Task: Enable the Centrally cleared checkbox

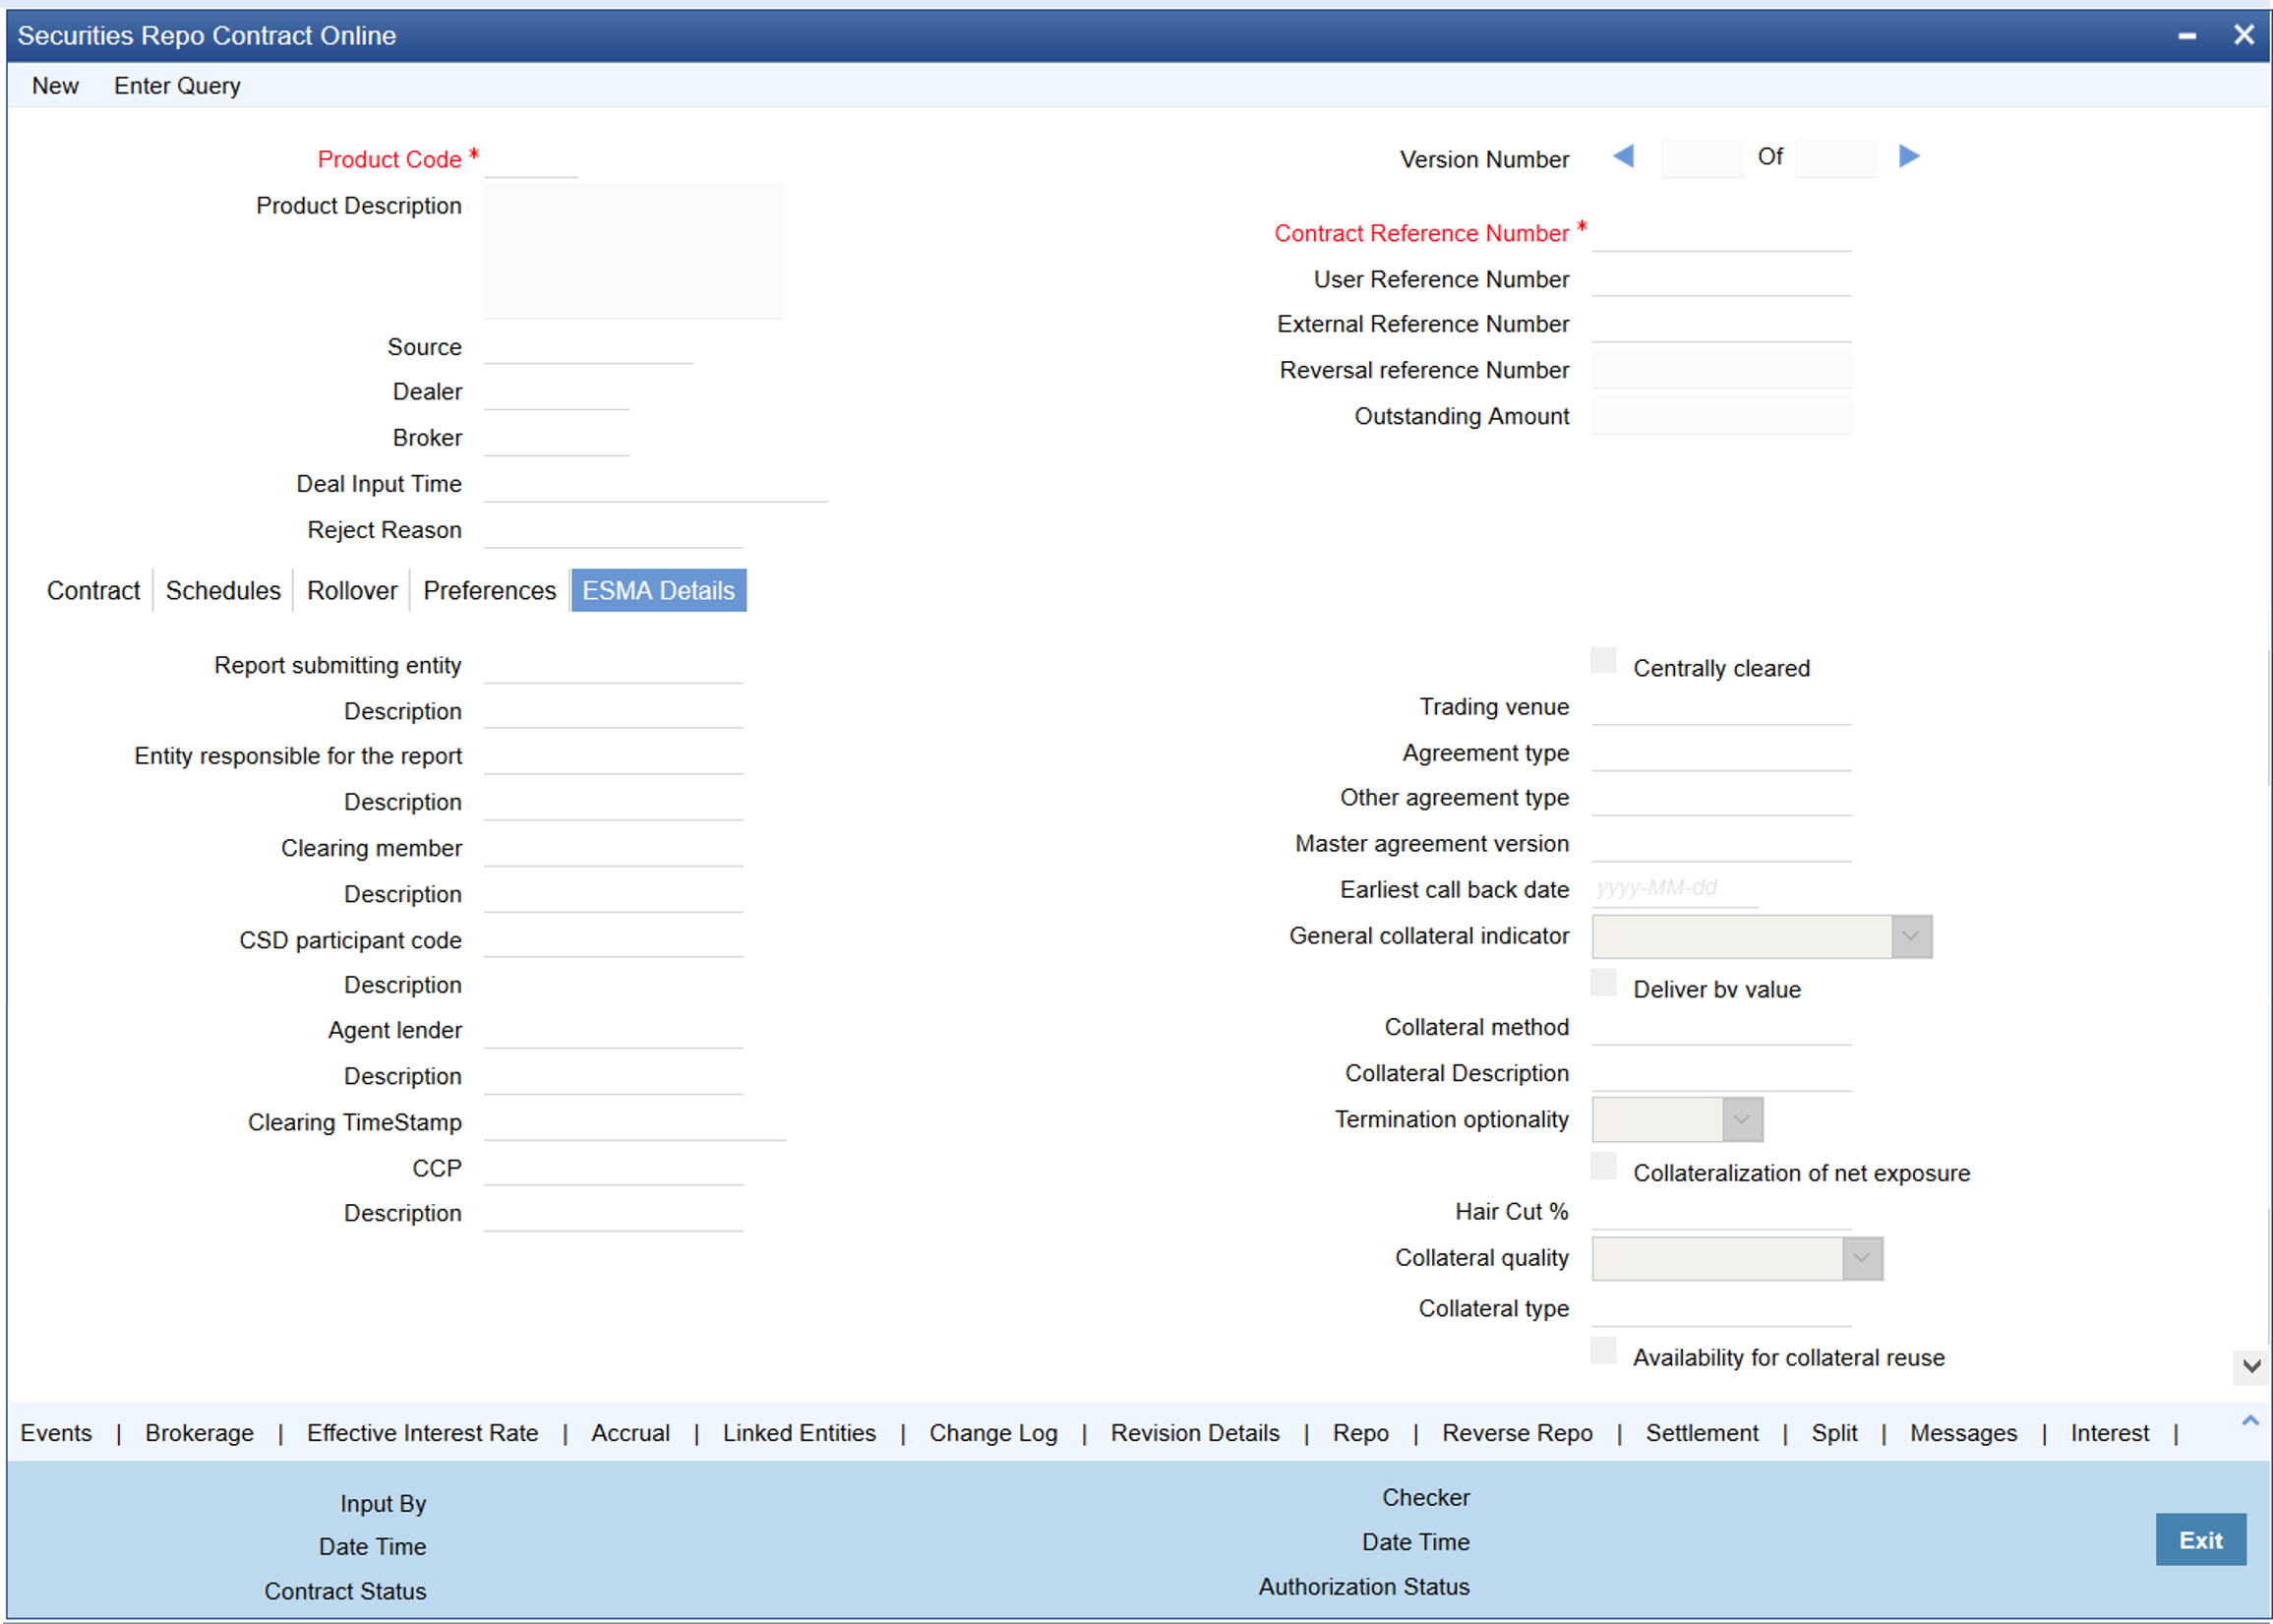Action: click(1603, 661)
